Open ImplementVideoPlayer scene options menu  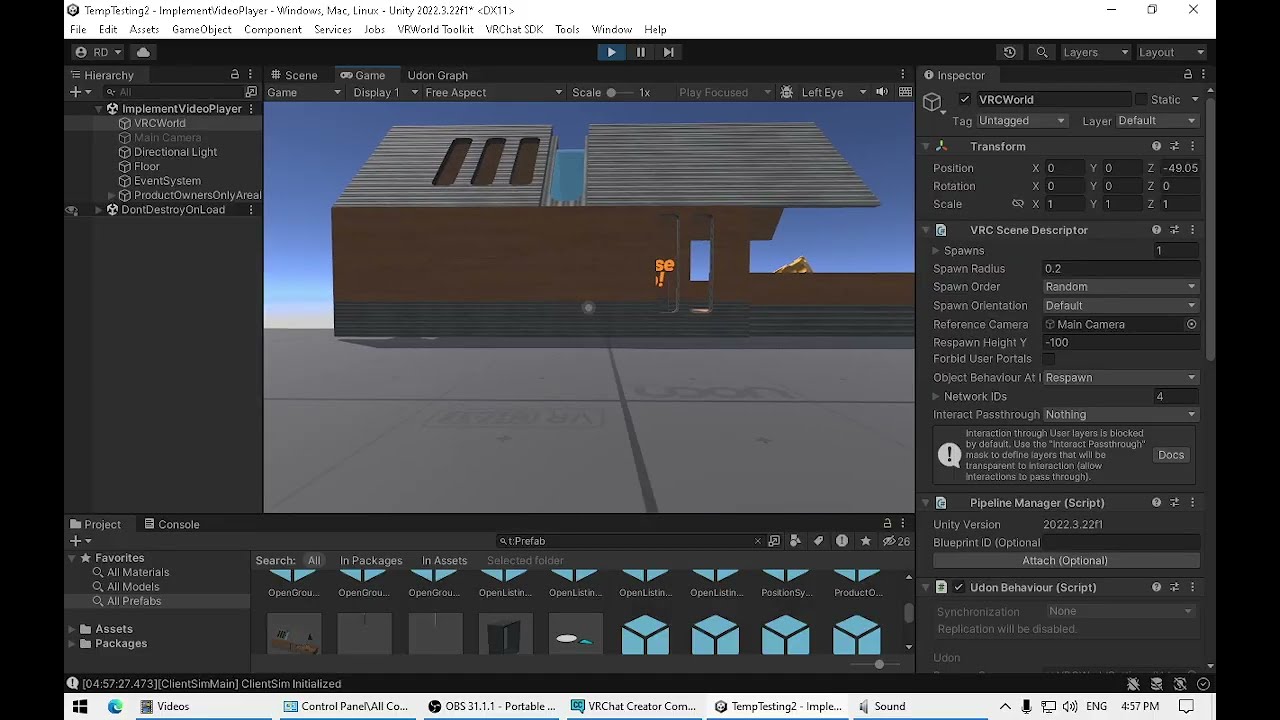pyautogui.click(x=251, y=109)
